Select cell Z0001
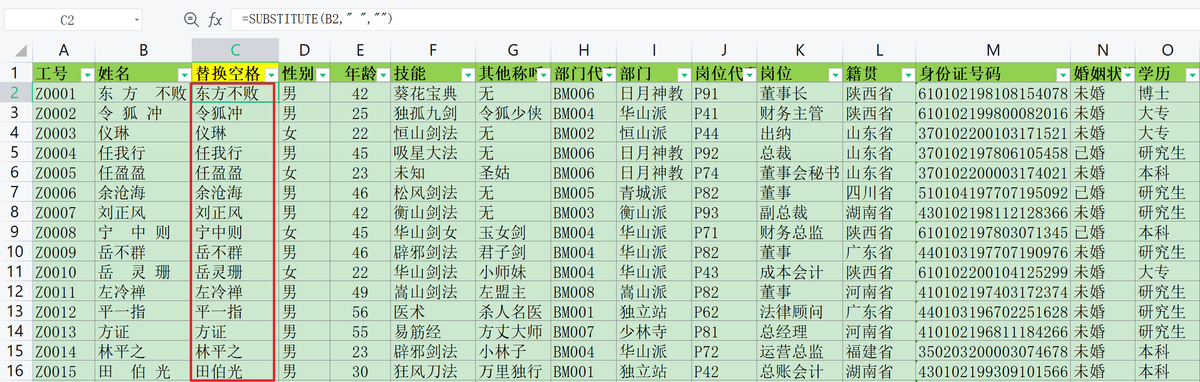 64,94
